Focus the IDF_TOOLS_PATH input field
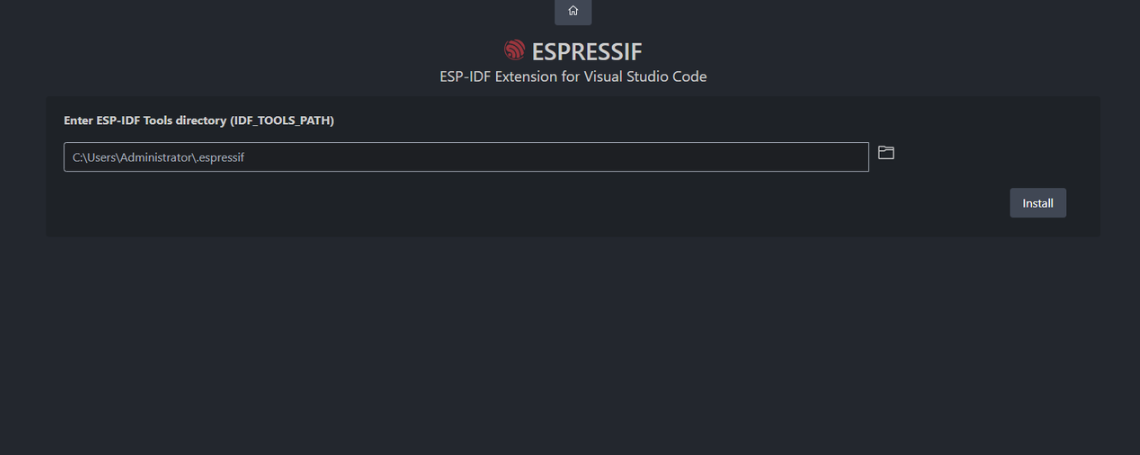Screen dimensions: 1140x455 pyautogui.click(x=465, y=157)
